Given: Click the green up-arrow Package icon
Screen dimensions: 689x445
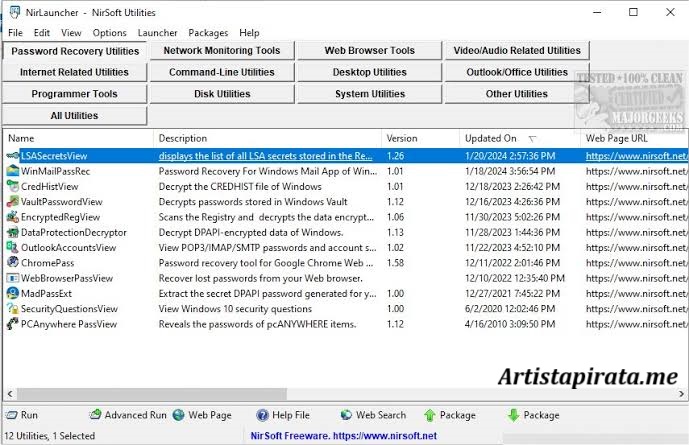Looking at the screenshot, I should pos(430,415).
